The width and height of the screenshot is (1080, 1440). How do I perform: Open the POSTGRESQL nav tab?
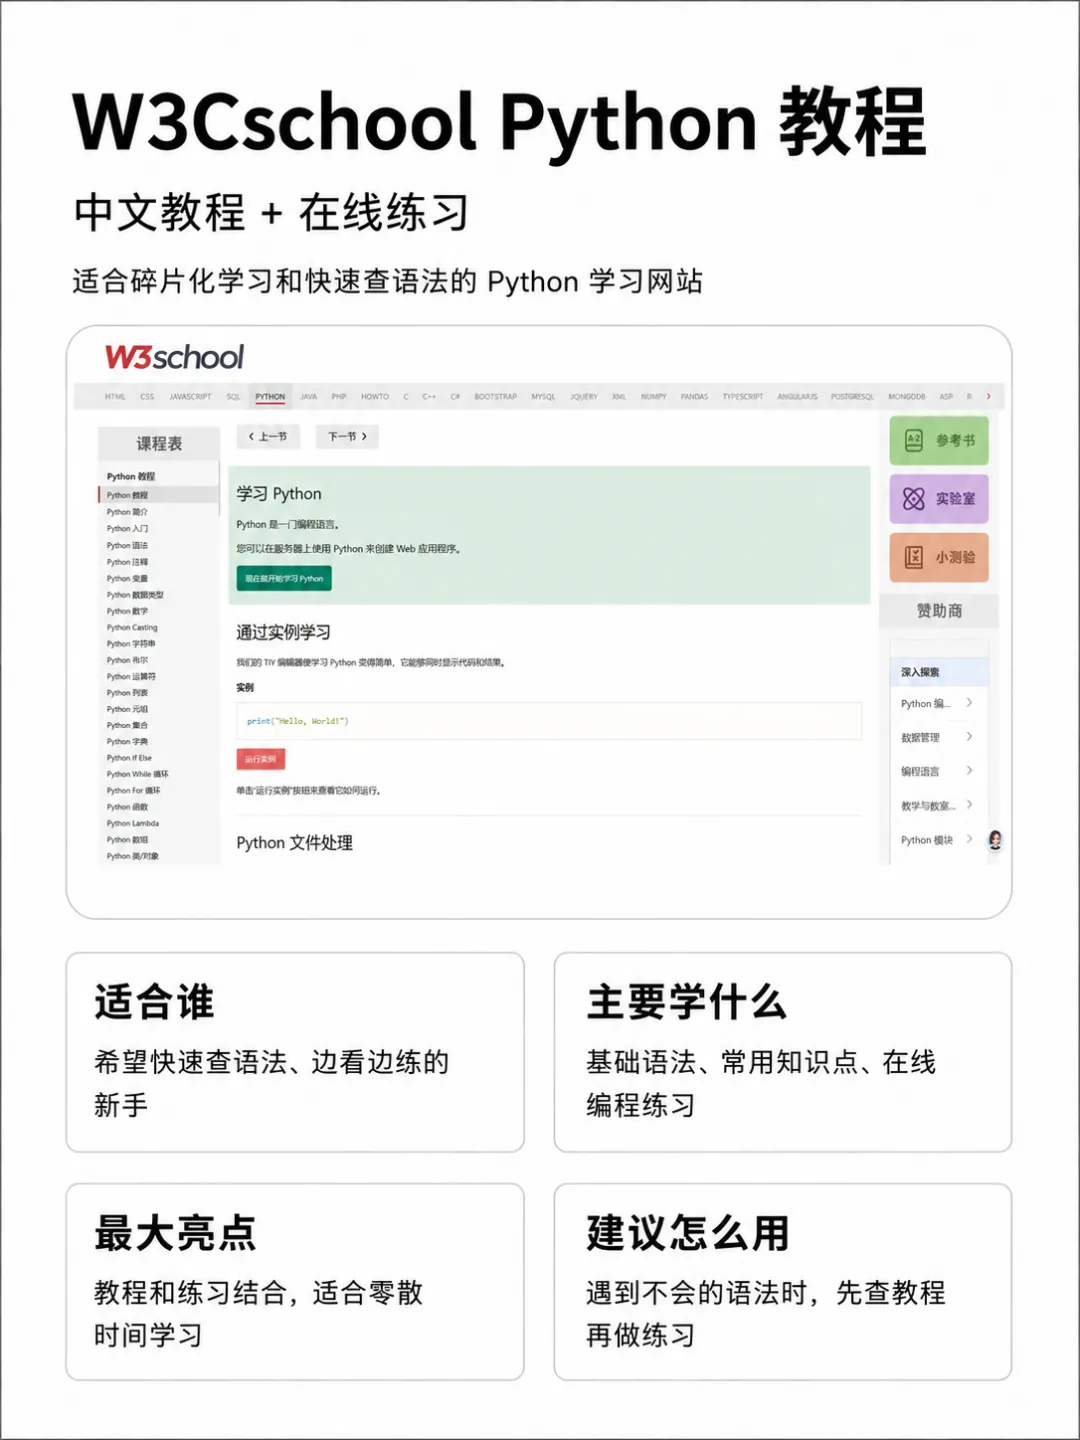(852, 397)
